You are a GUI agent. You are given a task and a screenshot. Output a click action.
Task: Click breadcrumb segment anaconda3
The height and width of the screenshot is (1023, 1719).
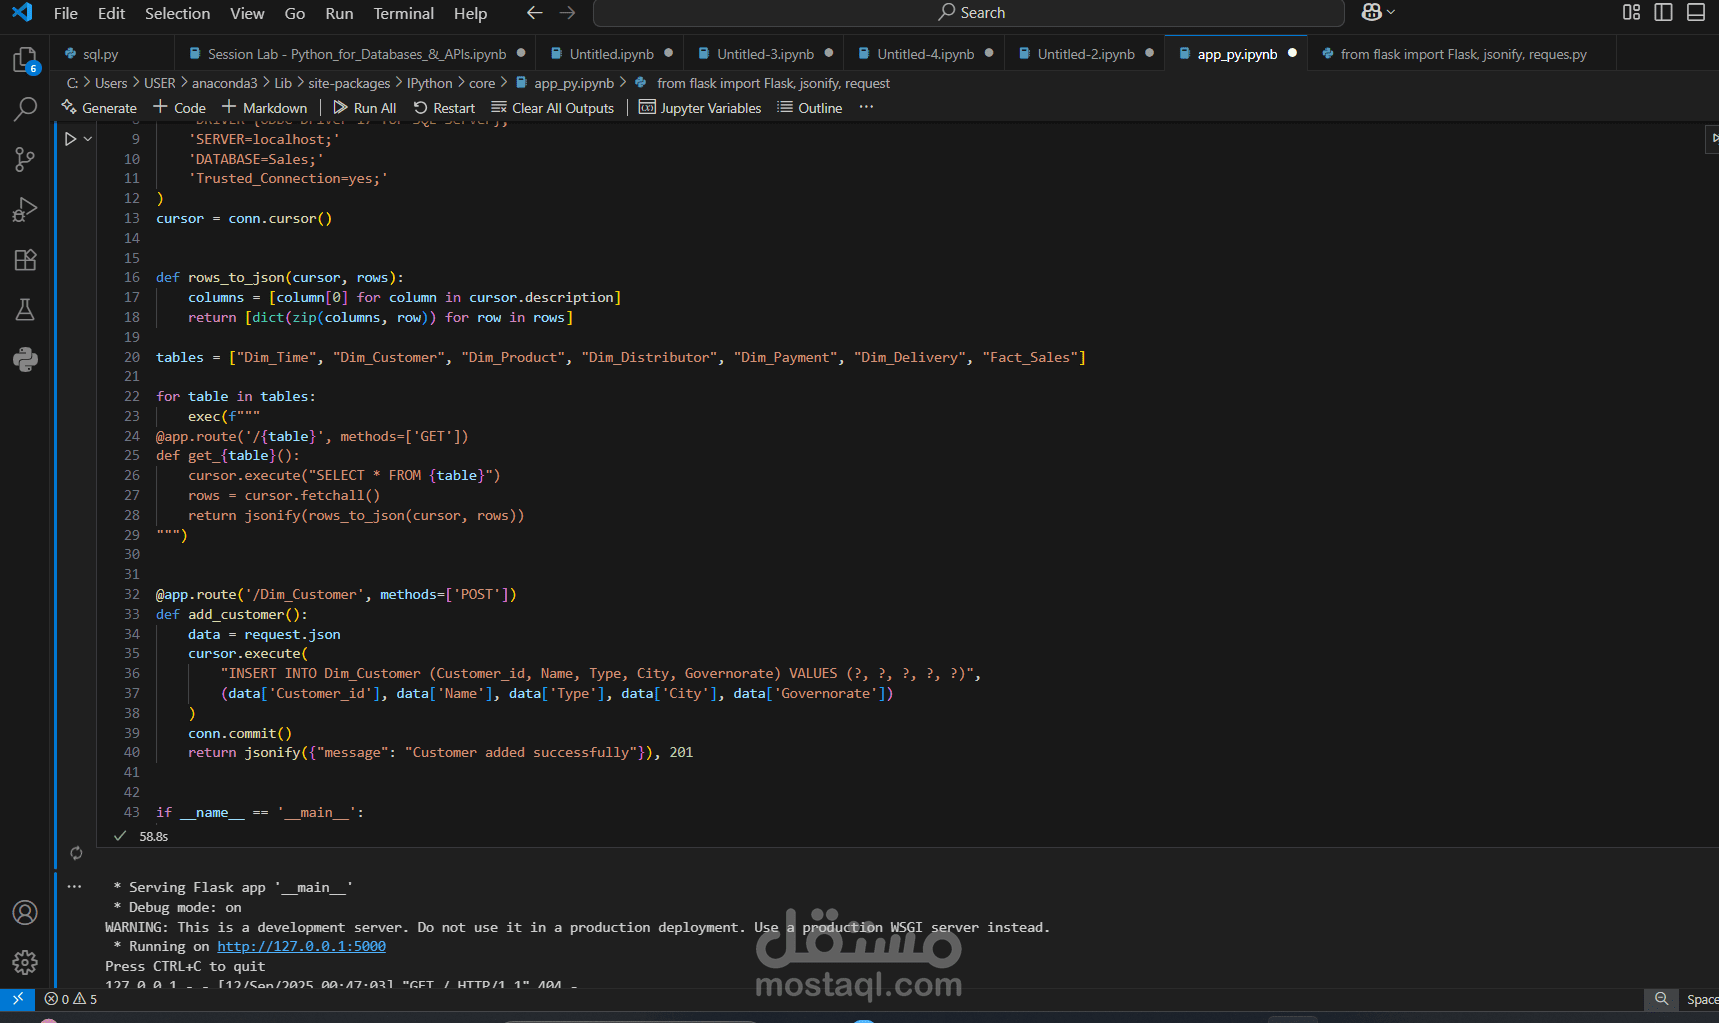coord(224,83)
